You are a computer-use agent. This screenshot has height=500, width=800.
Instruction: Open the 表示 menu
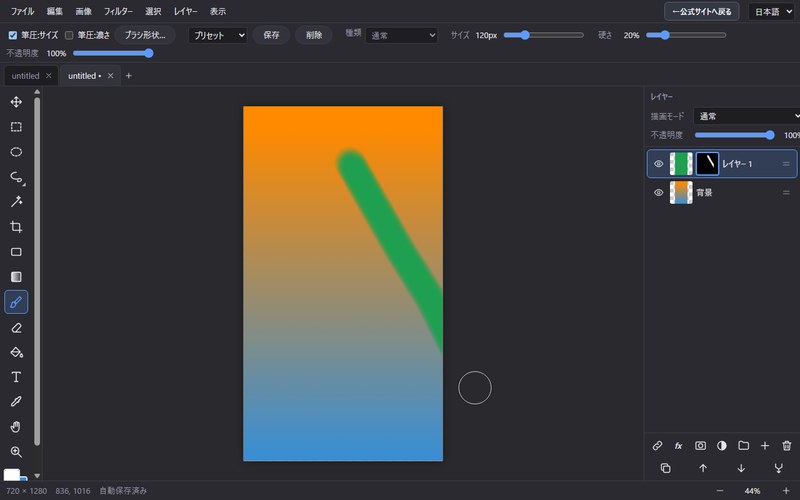pos(218,11)
